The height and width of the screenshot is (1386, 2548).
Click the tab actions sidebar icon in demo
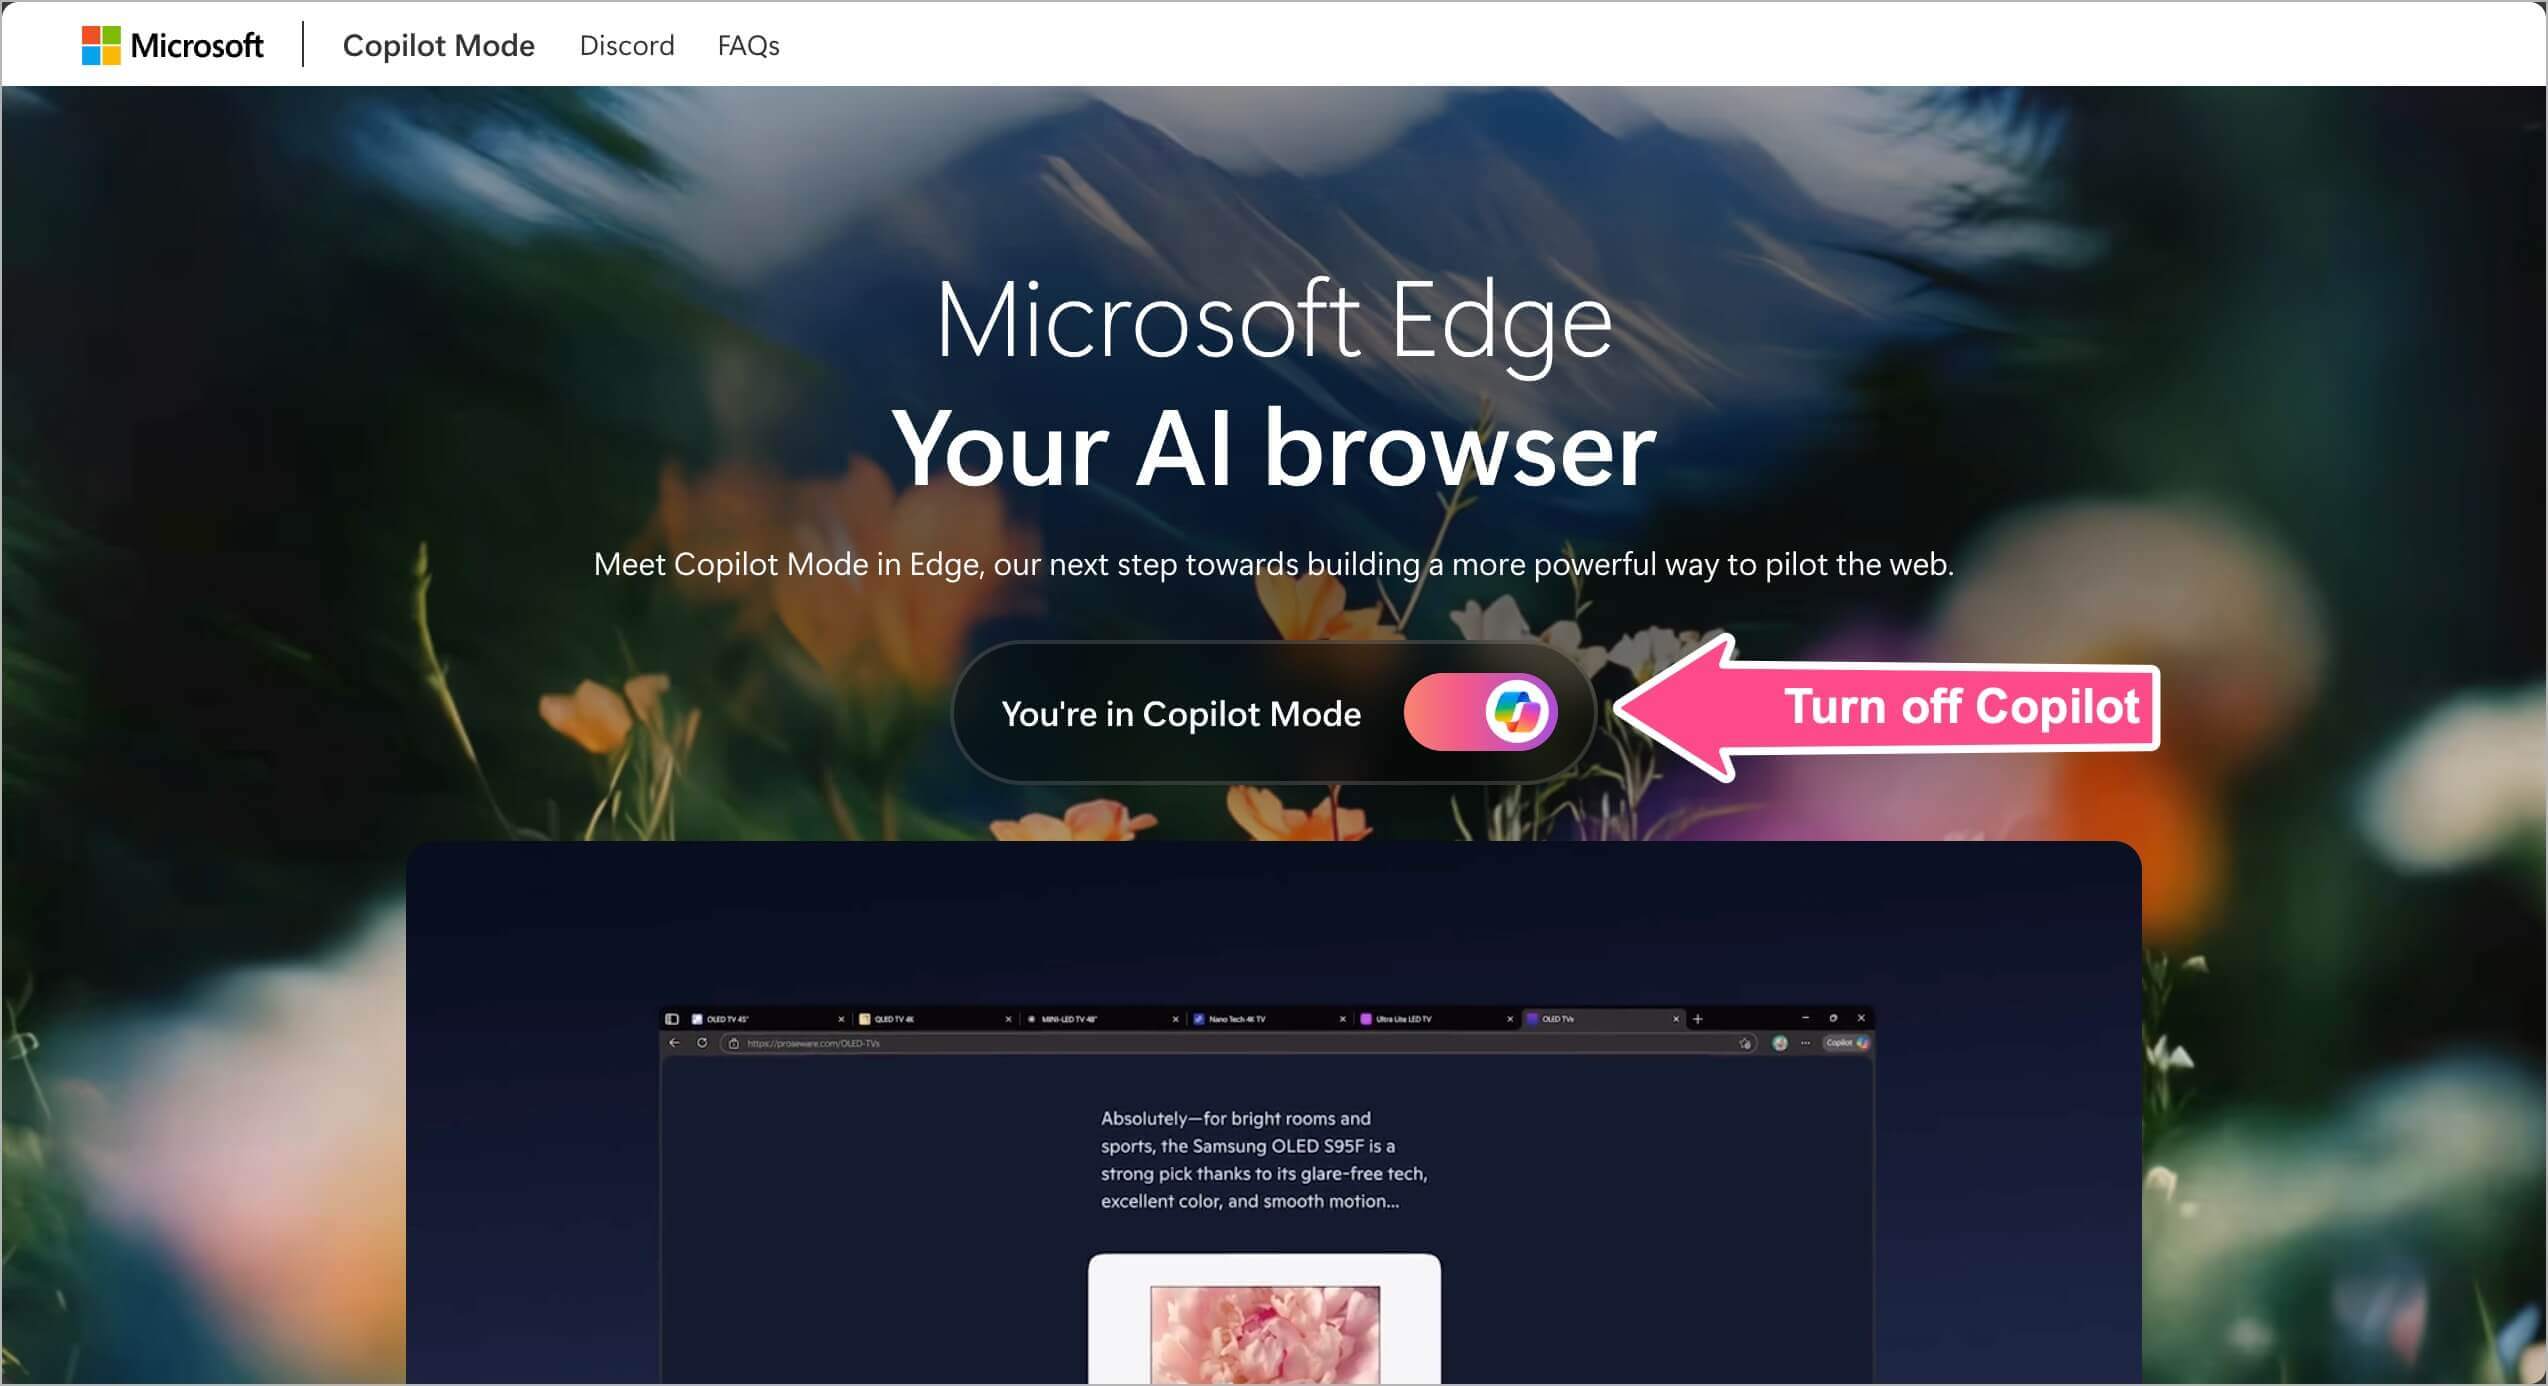(x=672, y=1019)
